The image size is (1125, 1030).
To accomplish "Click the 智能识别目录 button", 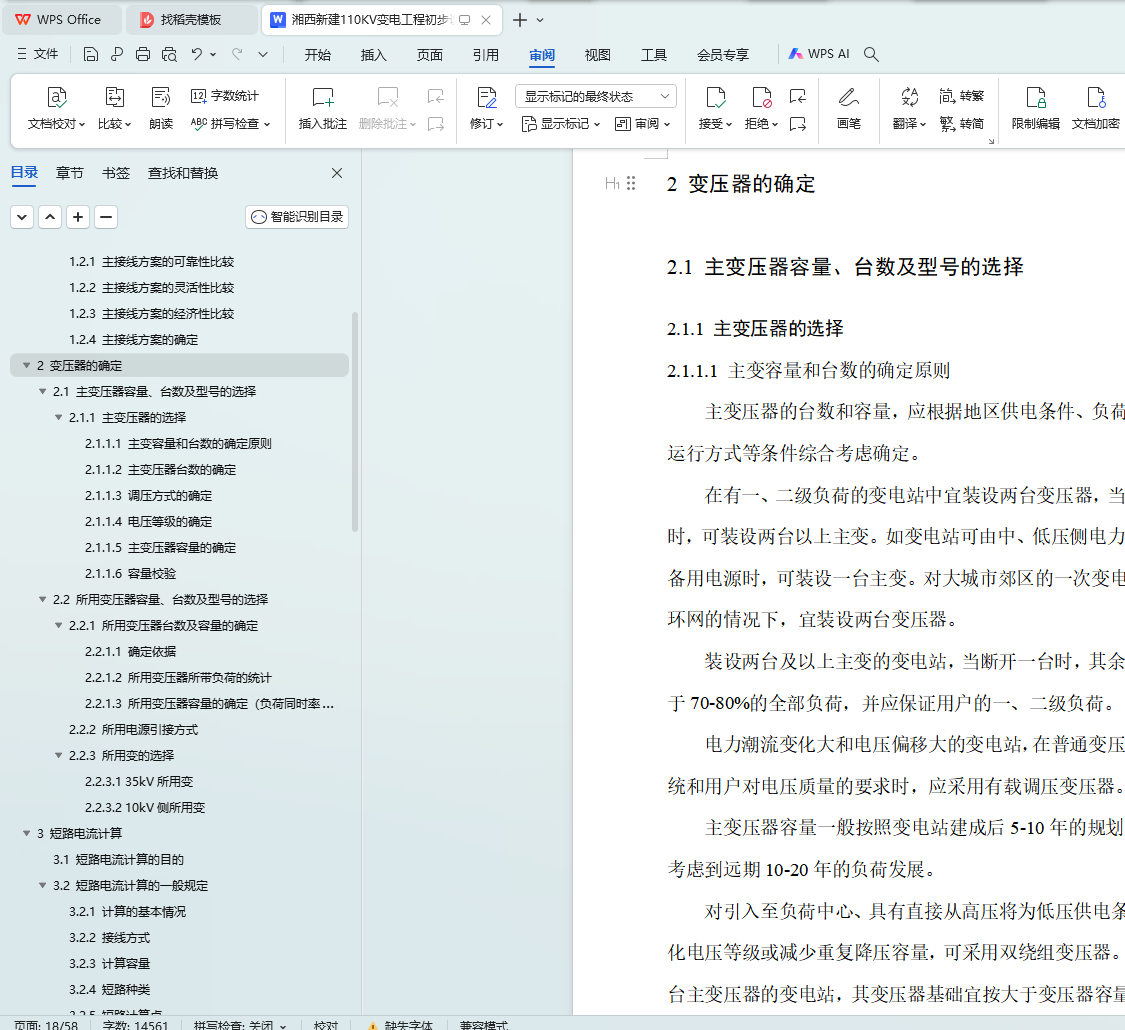I will click(x=297, y=217).
